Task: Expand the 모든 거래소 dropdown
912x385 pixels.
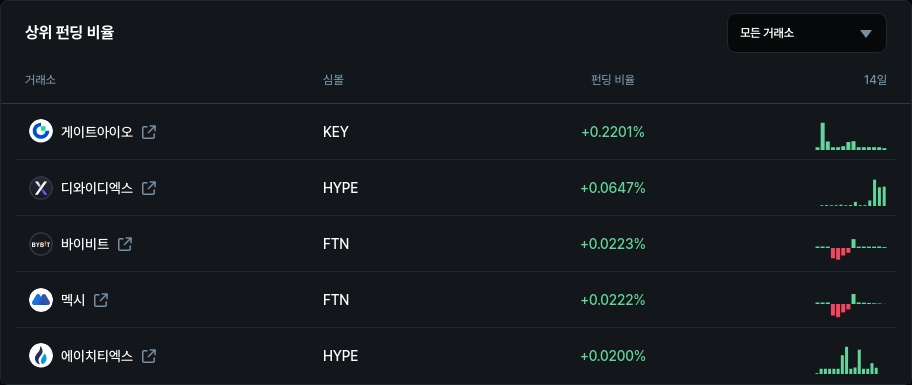Action: coord(807,33)
